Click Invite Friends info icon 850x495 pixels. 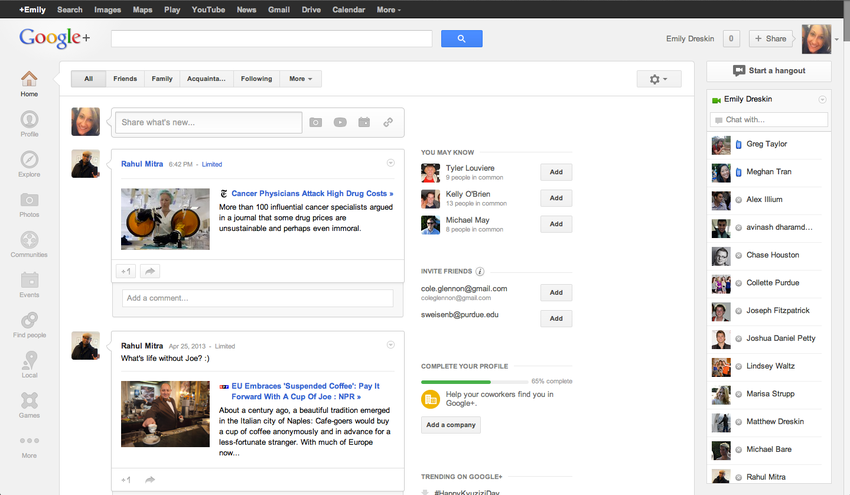[x=480, y=272]
